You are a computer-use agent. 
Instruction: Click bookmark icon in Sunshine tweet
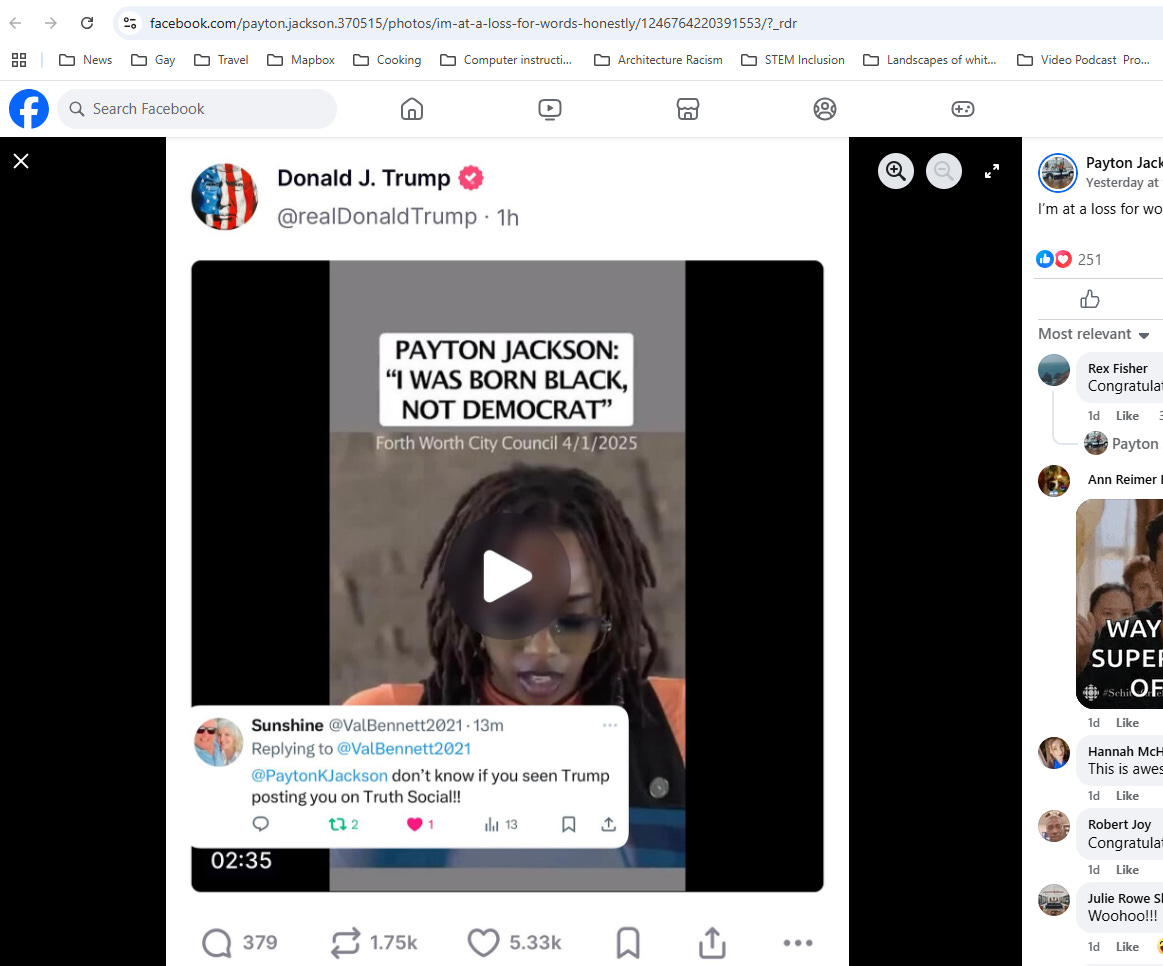569,824
